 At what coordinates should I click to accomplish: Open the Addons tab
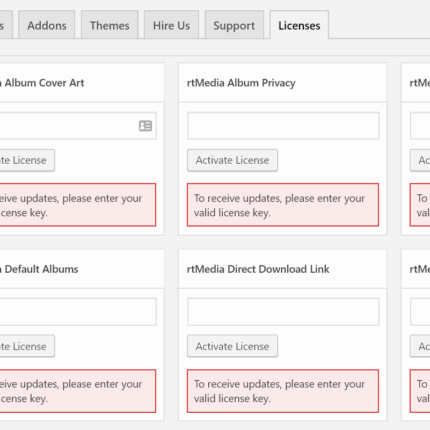click(47, 25)
